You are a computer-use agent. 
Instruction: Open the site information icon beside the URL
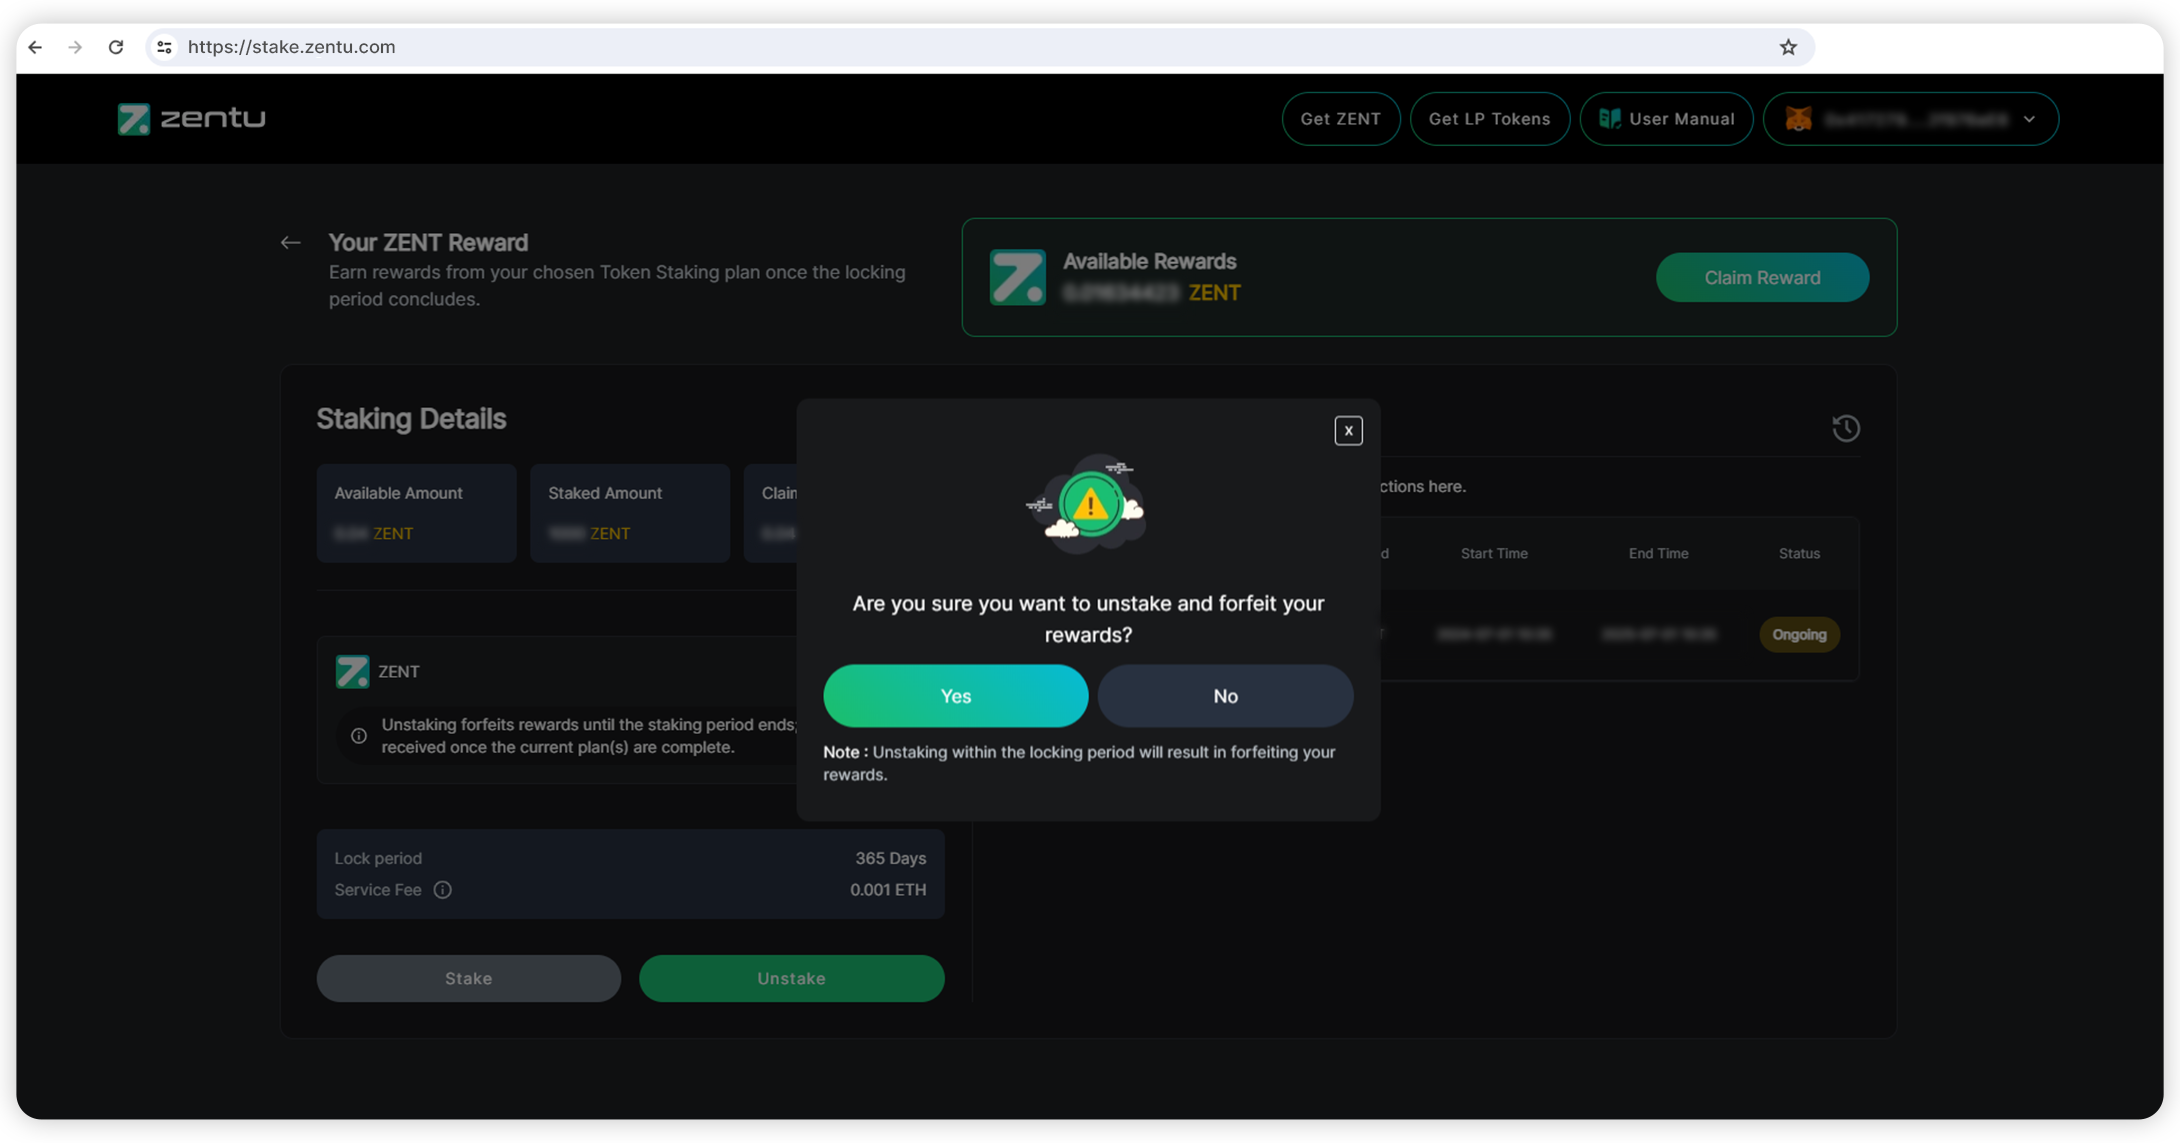pyautogui.click(x=165, y=47)
